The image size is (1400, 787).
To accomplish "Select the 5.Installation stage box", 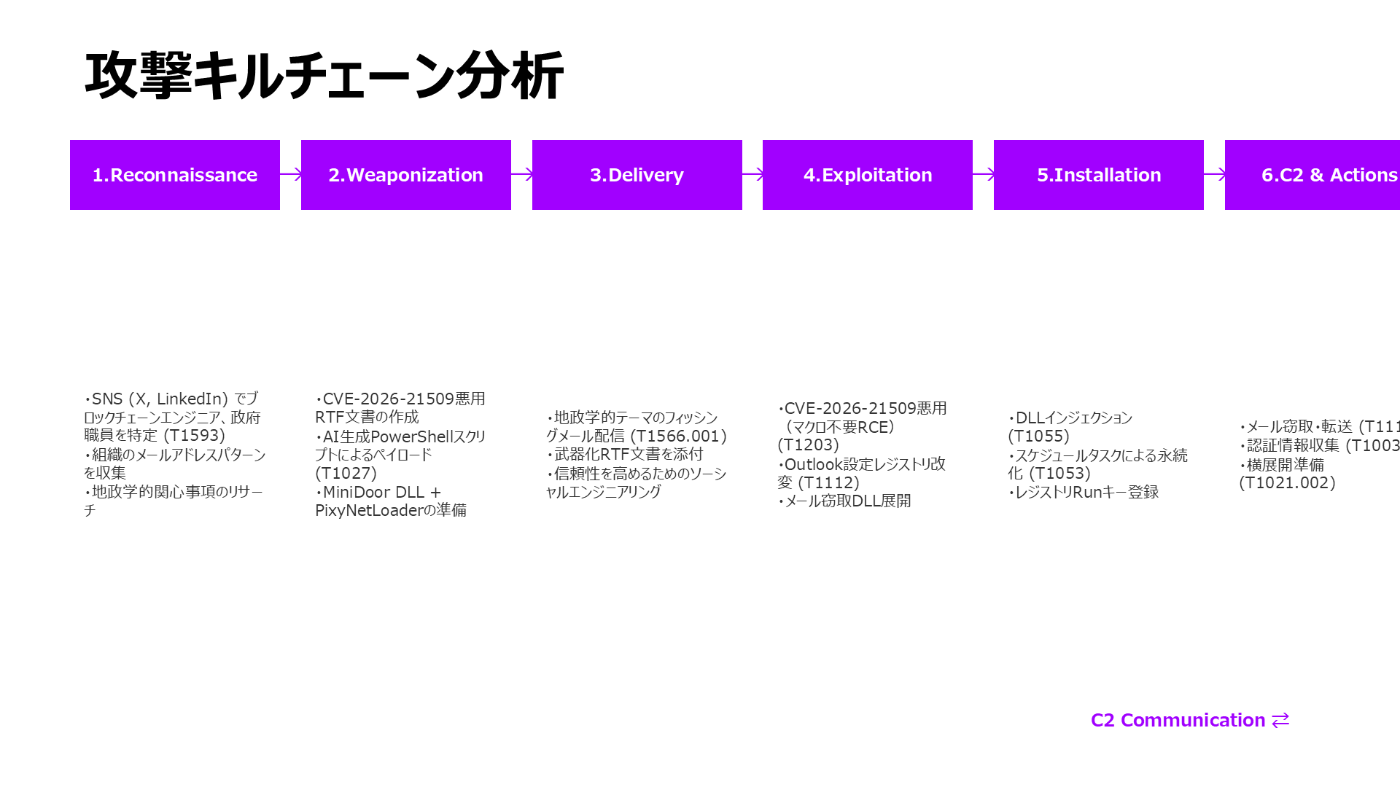I will pyautogui.click(x=1098, y=174).
